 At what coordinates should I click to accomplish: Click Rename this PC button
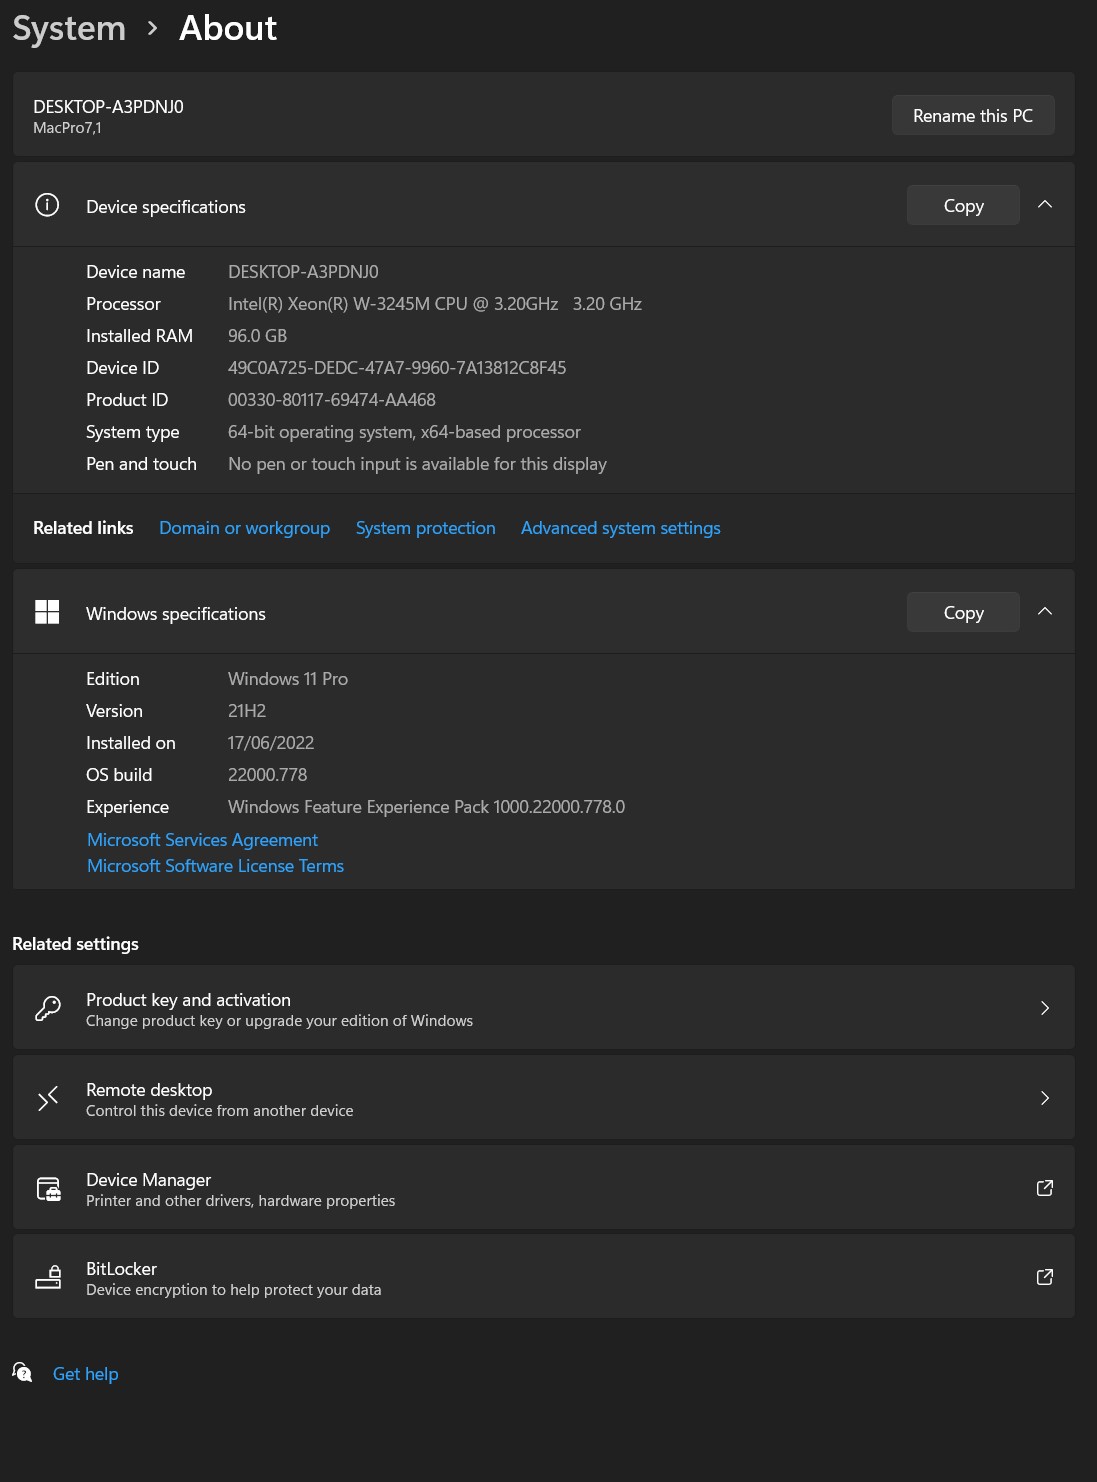click(x=973, y=115)
